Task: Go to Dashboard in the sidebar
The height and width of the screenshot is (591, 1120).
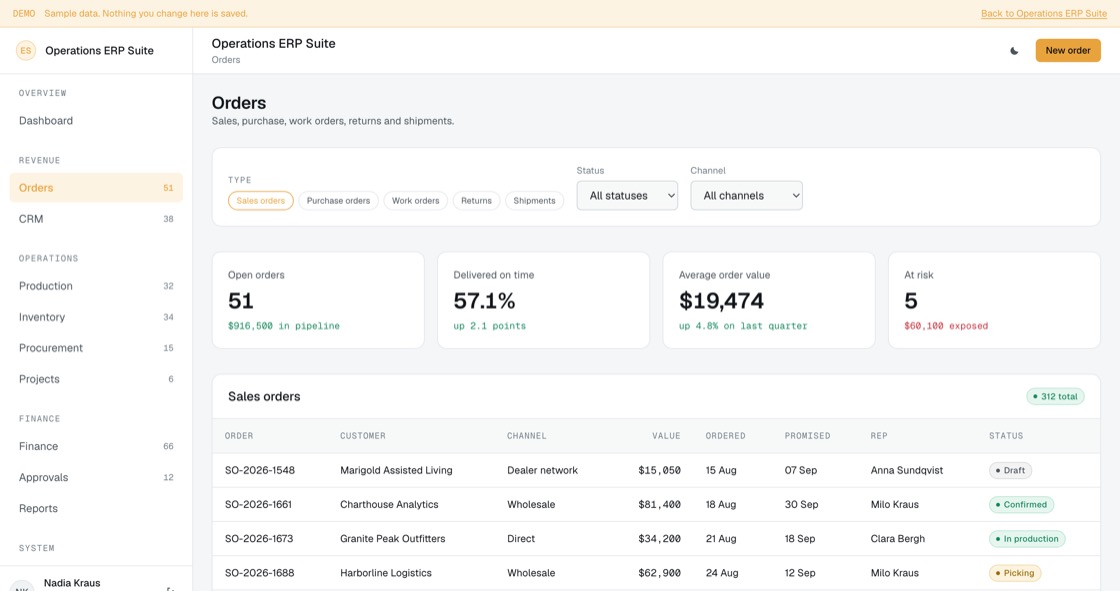Action: 96,121
